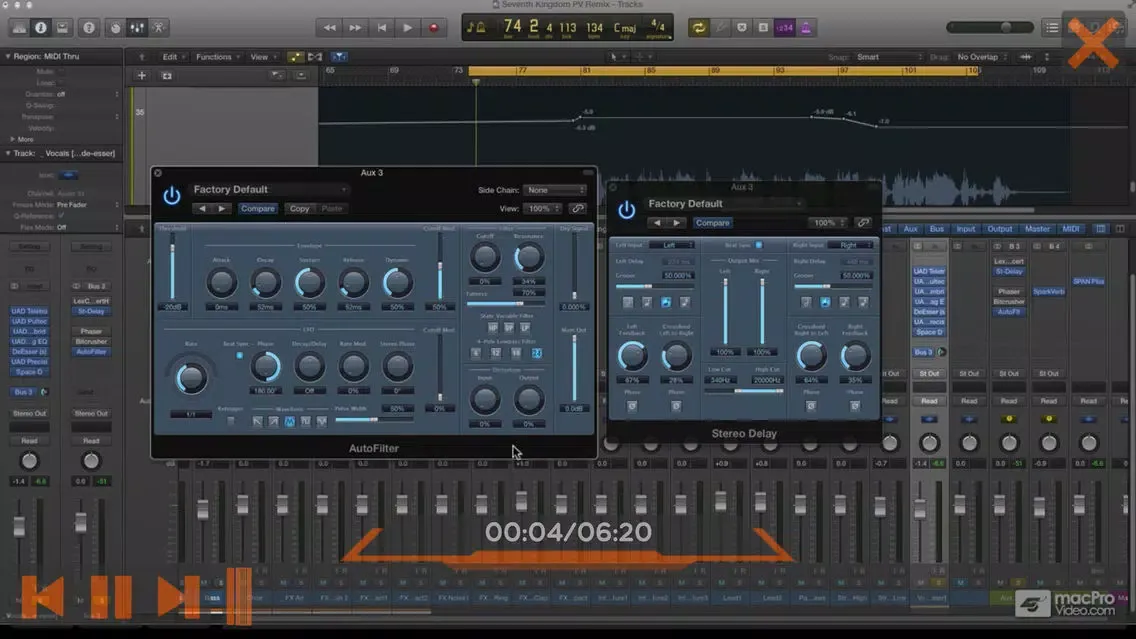Go to AutoFilter next preset arrow
This screenshot has height=639, width=1136.
point(222,209)
